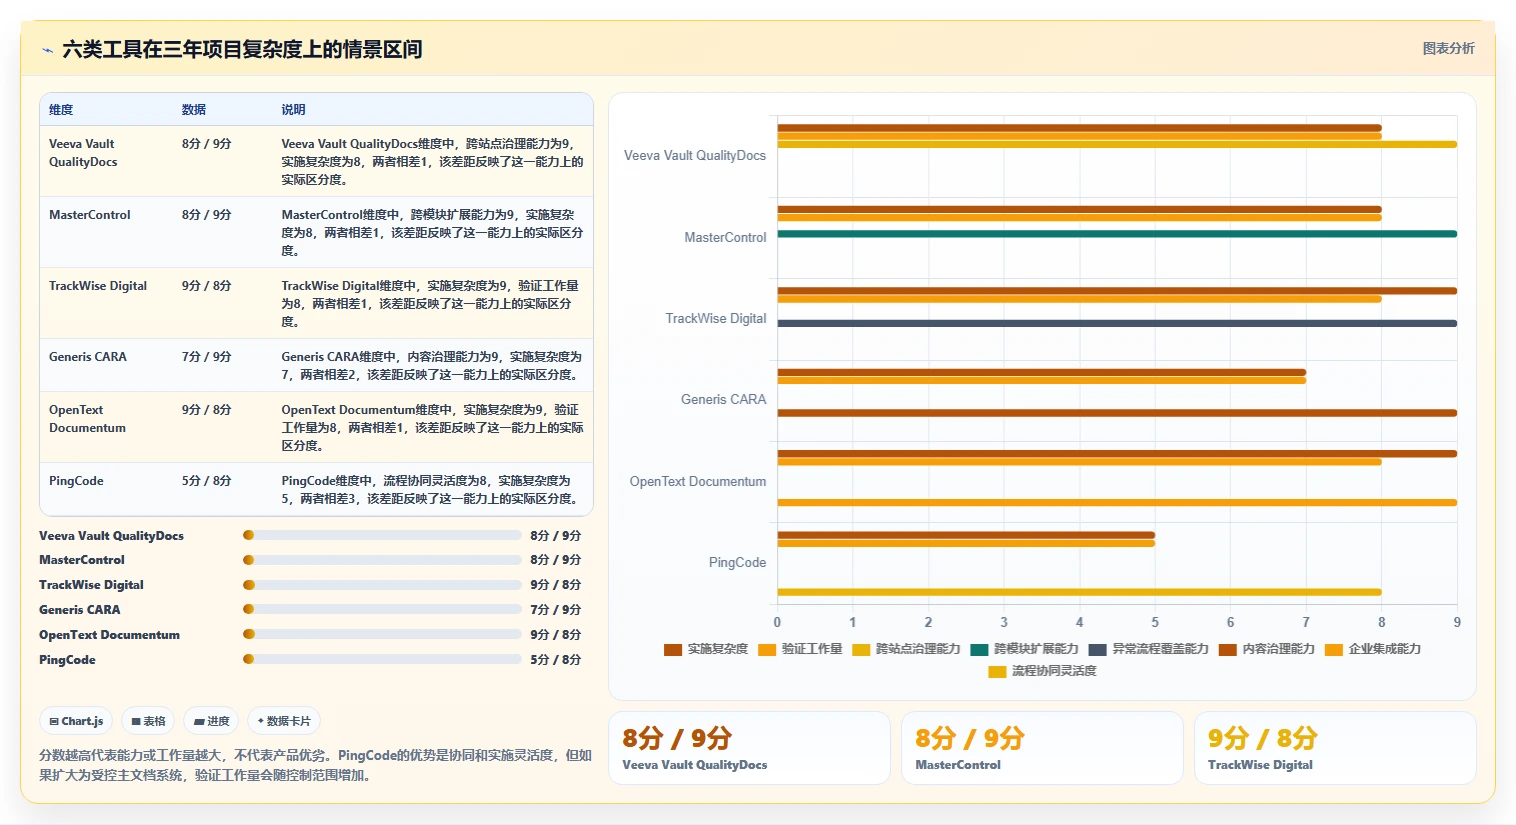The height and width of the screenshot is (825, 1516).
Task: Click the 7分 / 9分 cell in the table
Action: click(x=207, y=357)
